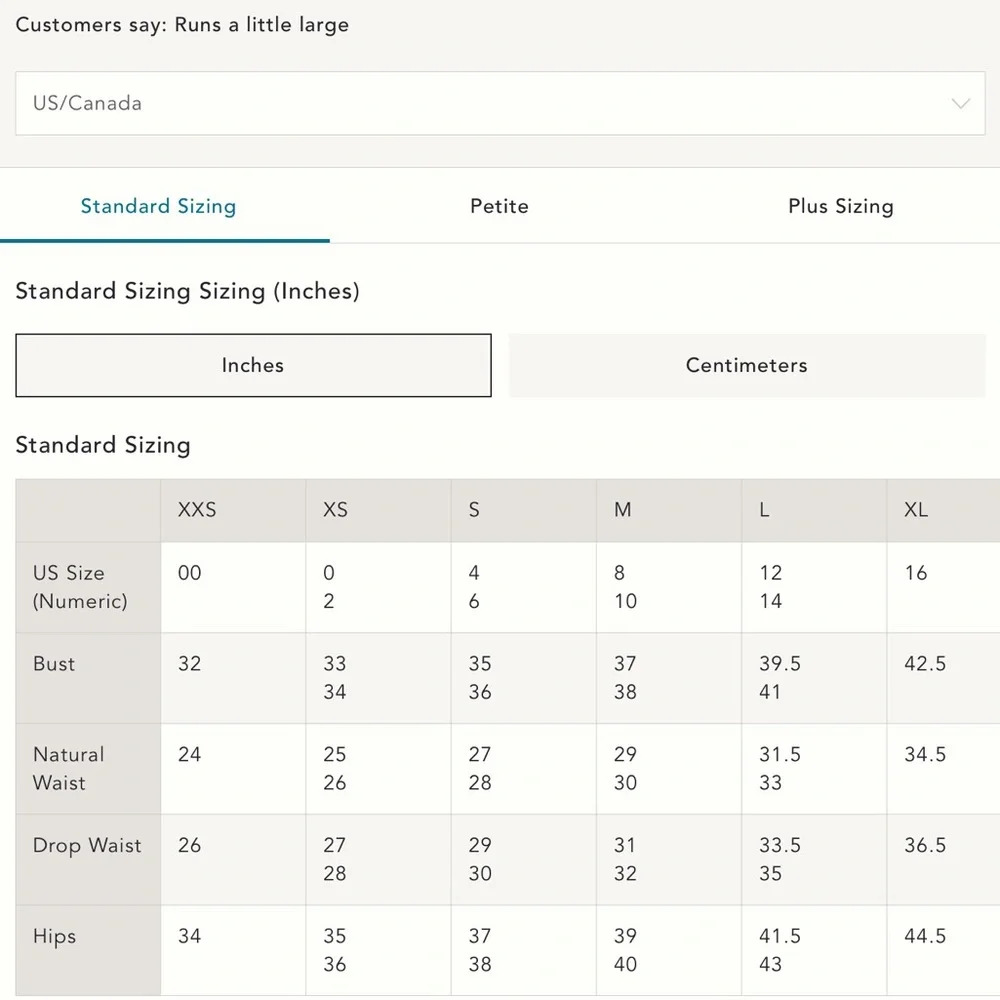
Task: Click the XL size column header
Action: (916, 510)
